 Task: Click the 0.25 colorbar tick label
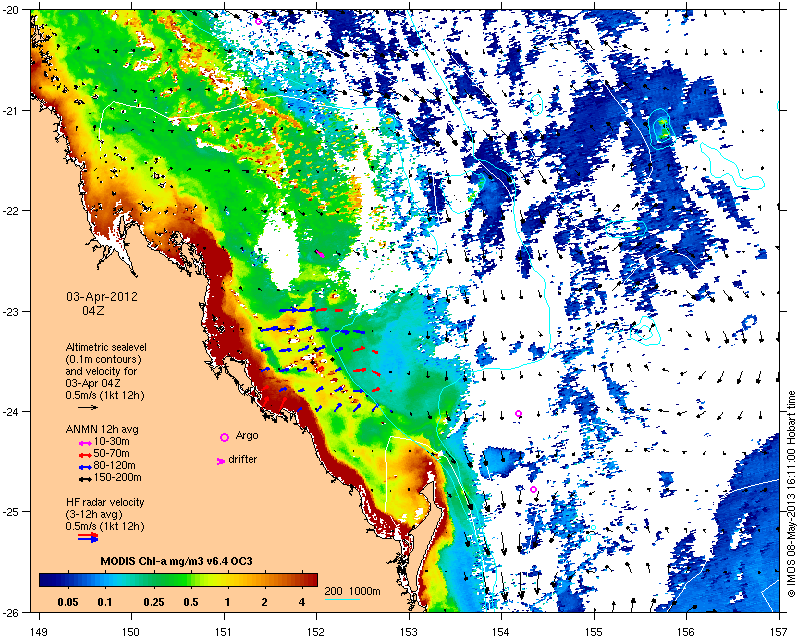(154, 602)
